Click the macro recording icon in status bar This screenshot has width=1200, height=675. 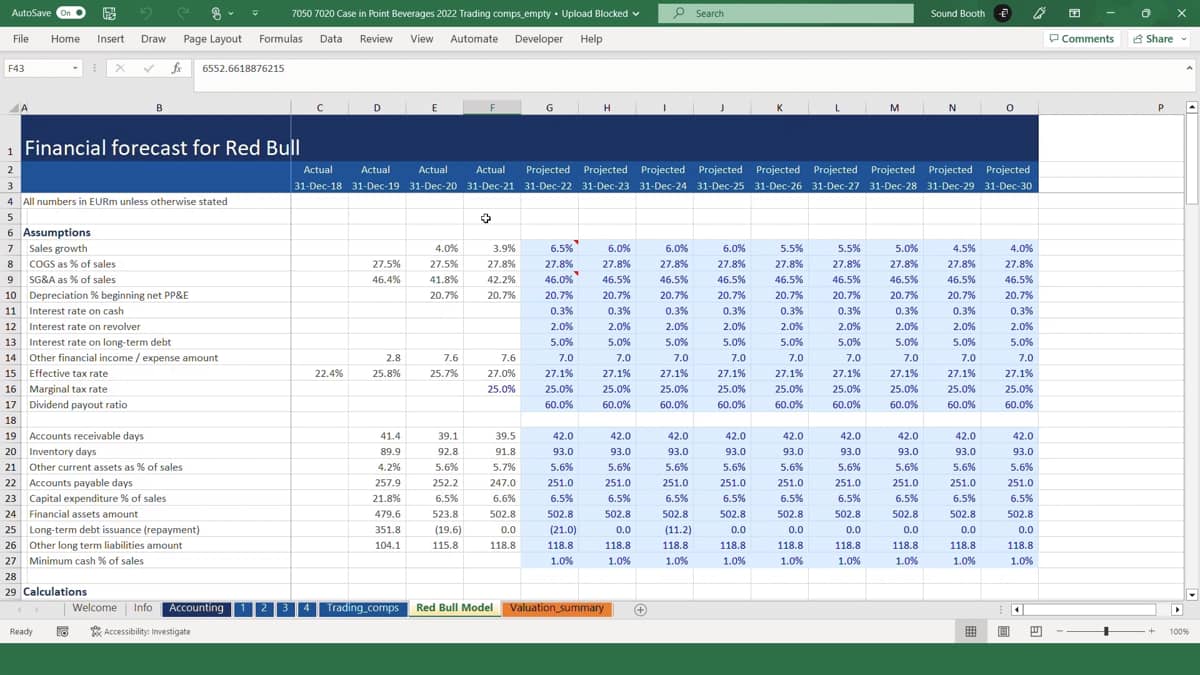[x=62, y=632]
